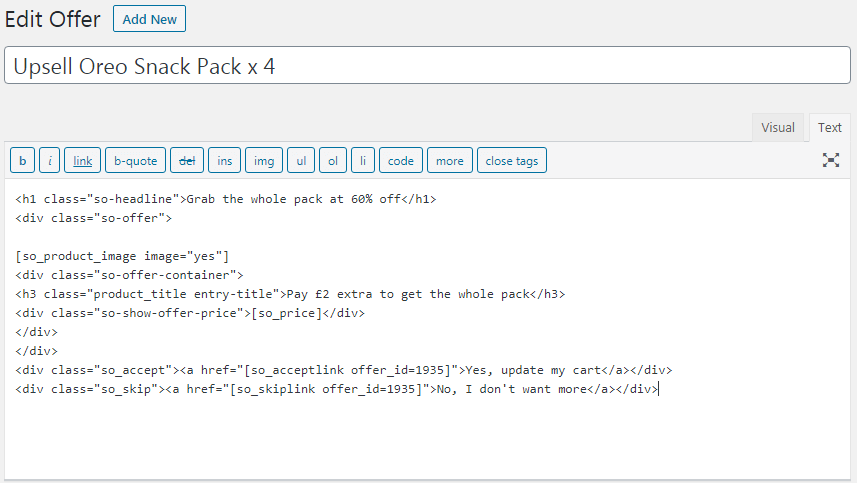
Task: Select the Text editor tab
Action: pyautogui.click(x=830, y=127)
